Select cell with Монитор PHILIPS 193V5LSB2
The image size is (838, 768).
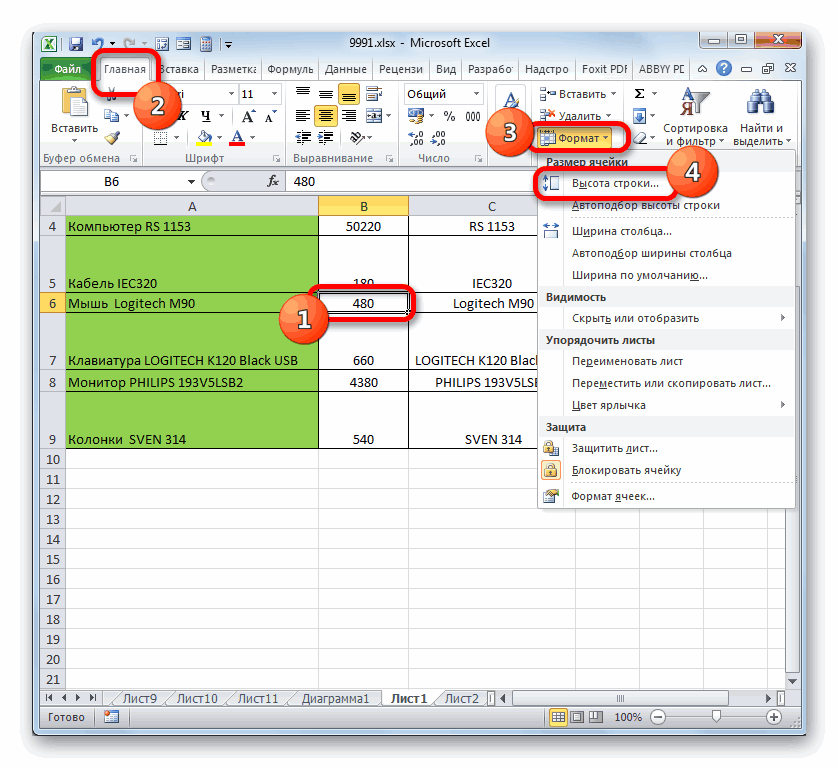click(192, 383)
